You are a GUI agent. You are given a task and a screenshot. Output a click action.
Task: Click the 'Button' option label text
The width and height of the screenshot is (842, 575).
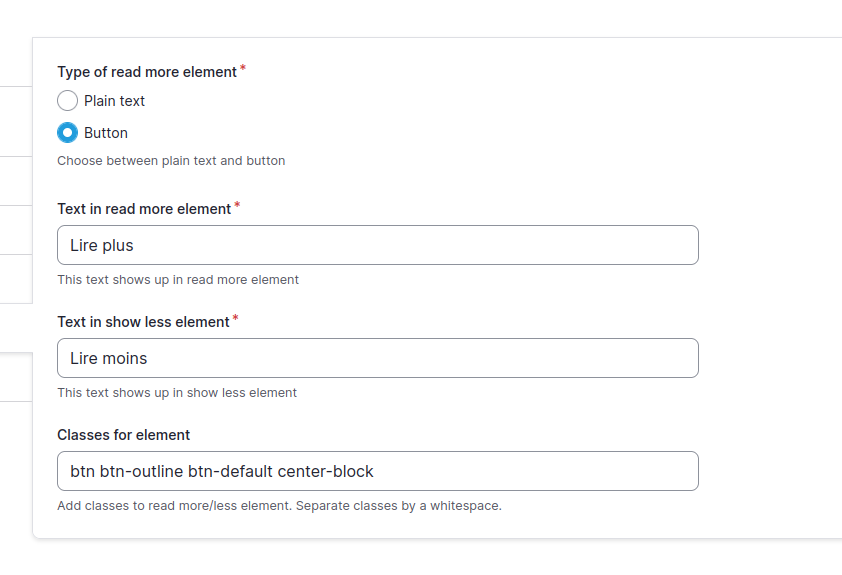click(x=106, y=133)
